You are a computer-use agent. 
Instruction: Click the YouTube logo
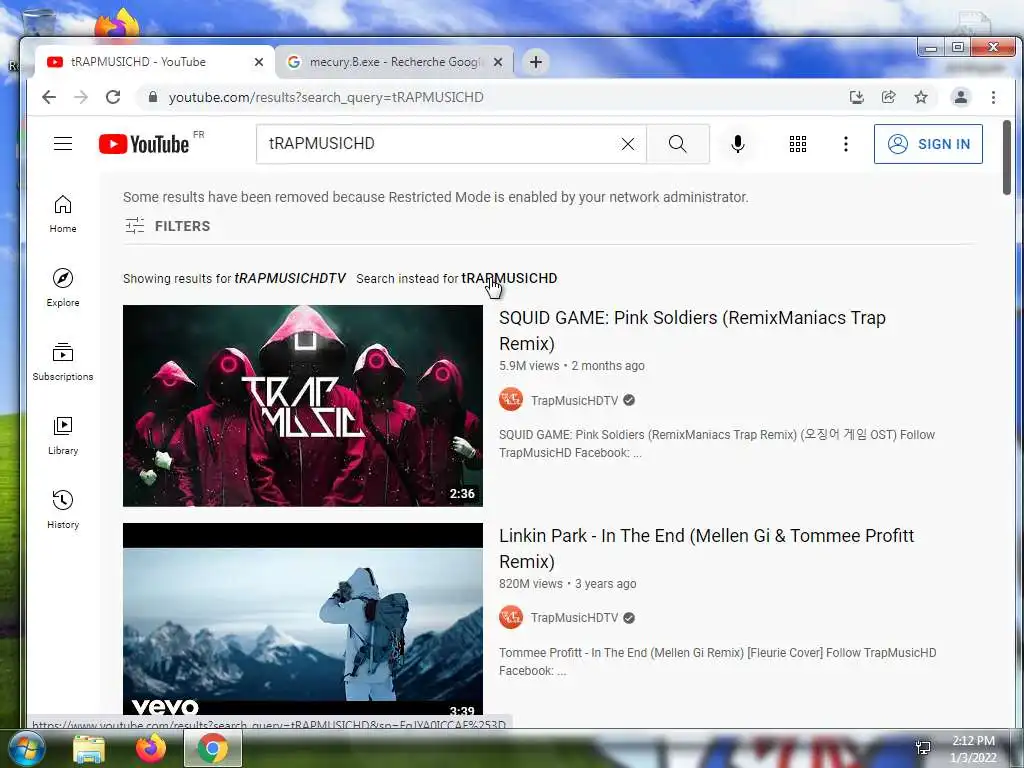tap(144, 144)
